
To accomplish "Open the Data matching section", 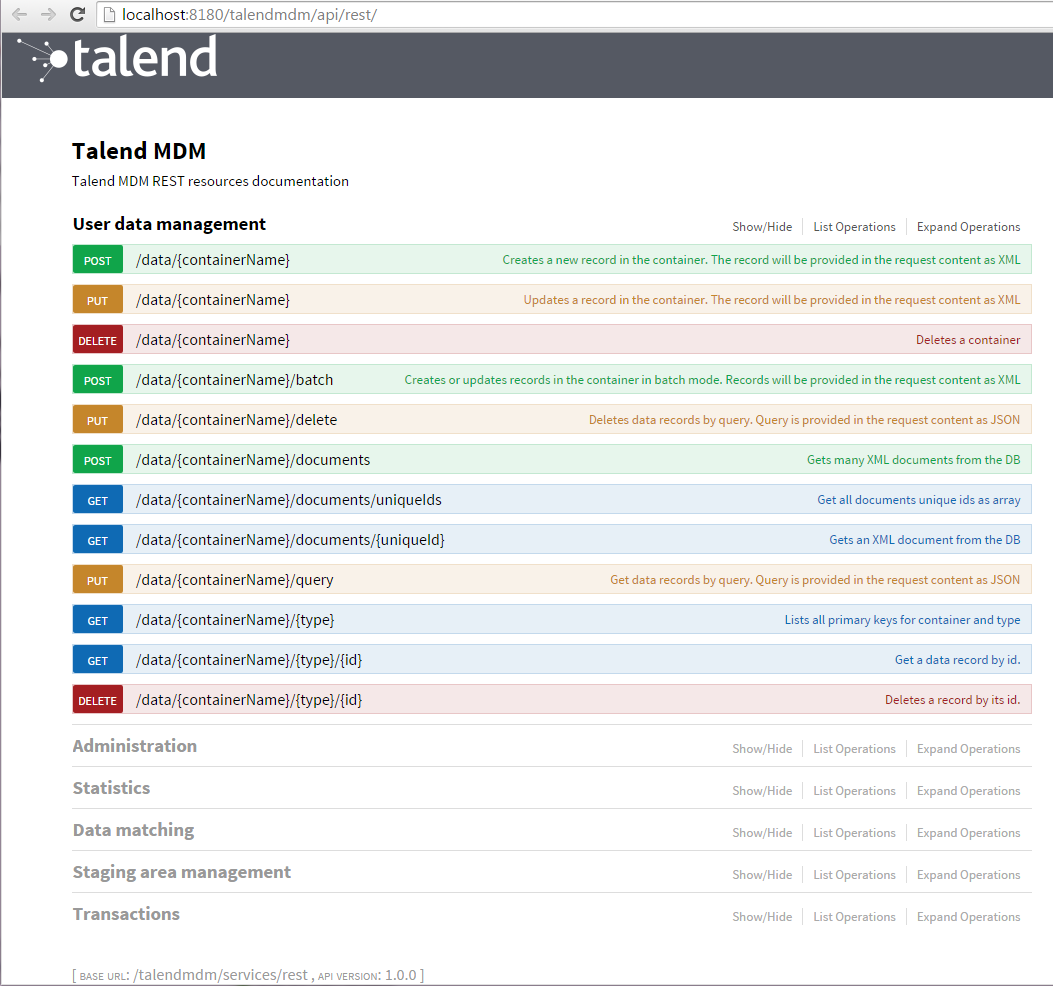I will coord(134,830).
